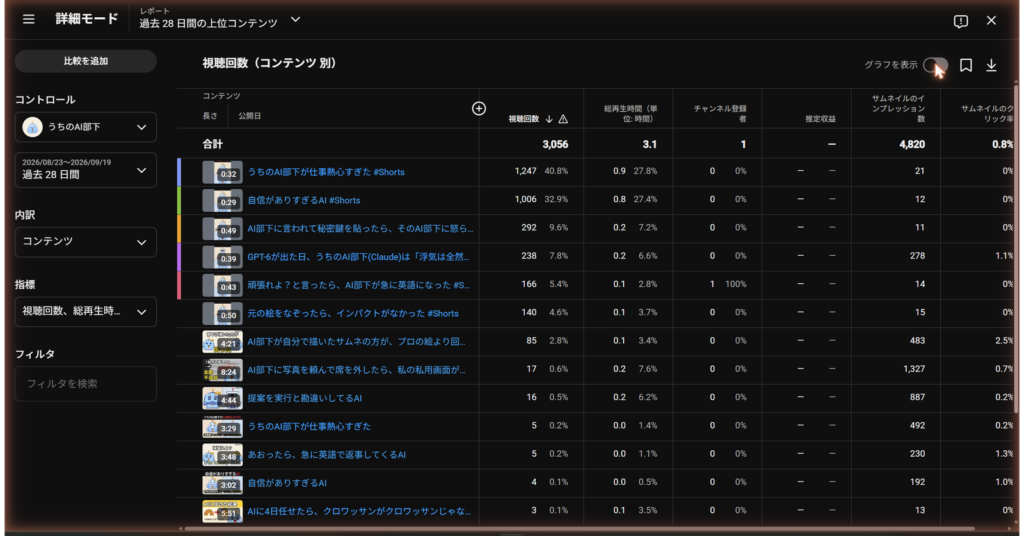Open 提案を実行と勘違いしてるAI video link
1024x536 pixels.
[x=304, y=398]
